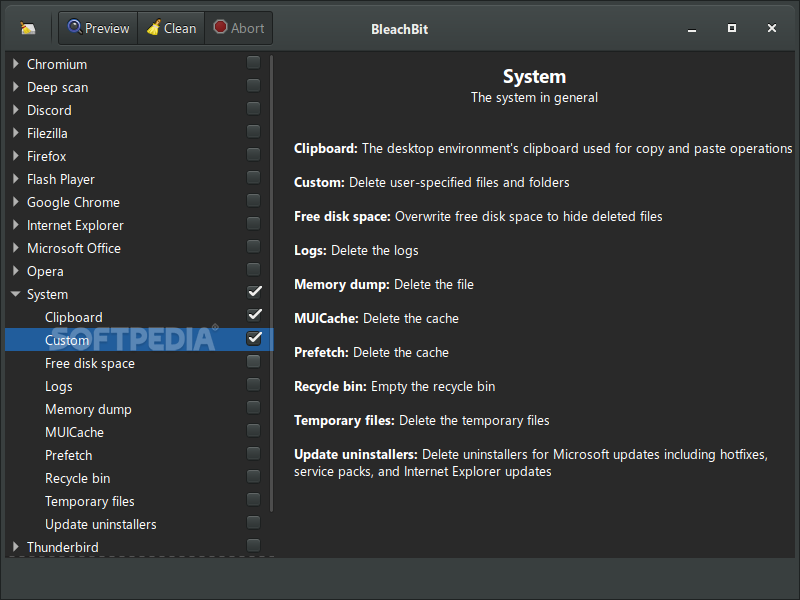
Task: Check the Opera checkbox
Action: coord(254,269)
